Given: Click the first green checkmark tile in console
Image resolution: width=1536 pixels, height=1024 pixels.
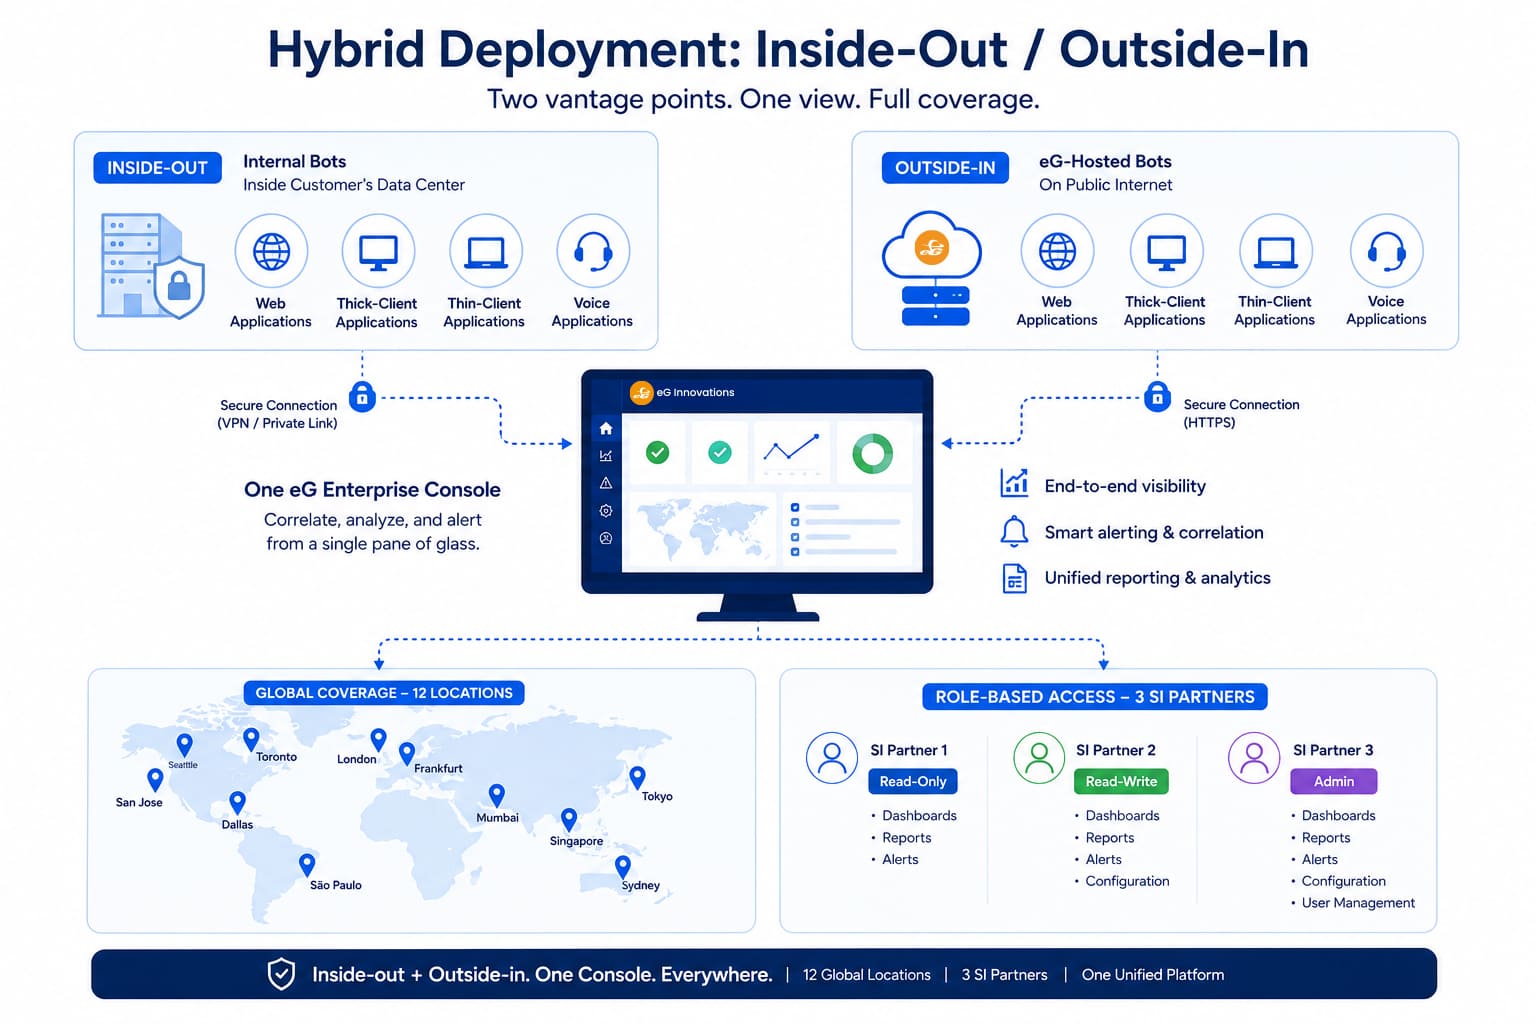Looking at the screenshot, I should point(657,453).
